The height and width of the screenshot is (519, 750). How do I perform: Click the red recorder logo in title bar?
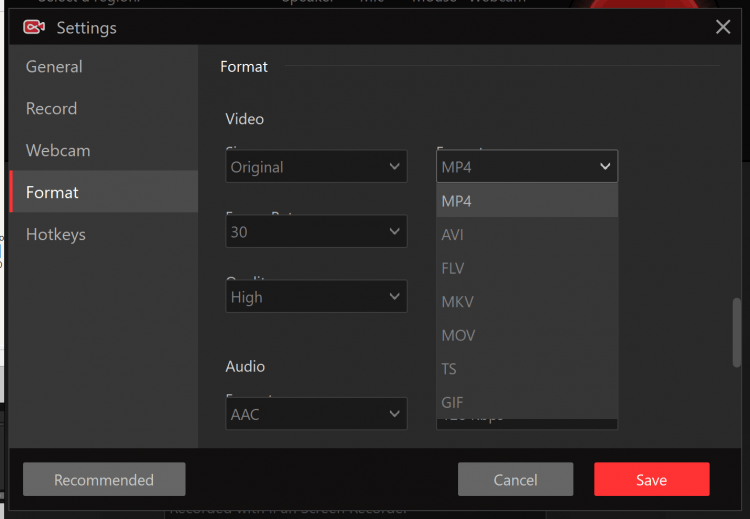(34, 27)
